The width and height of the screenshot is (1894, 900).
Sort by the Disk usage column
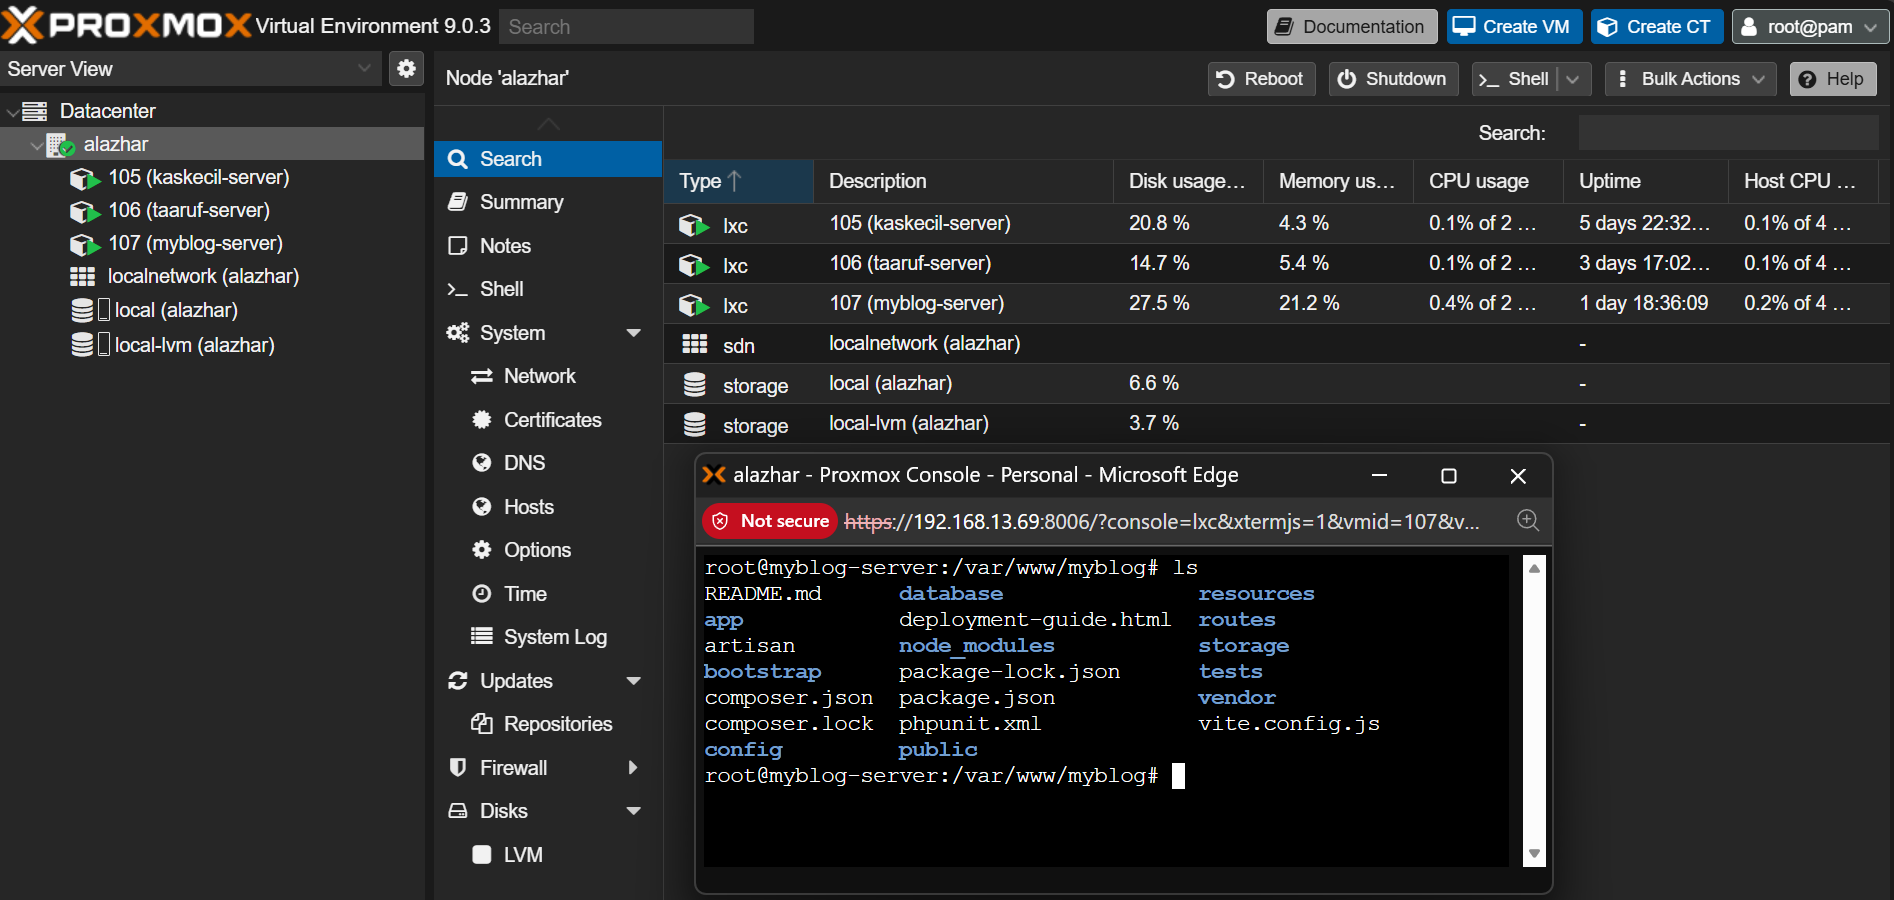1188,181
